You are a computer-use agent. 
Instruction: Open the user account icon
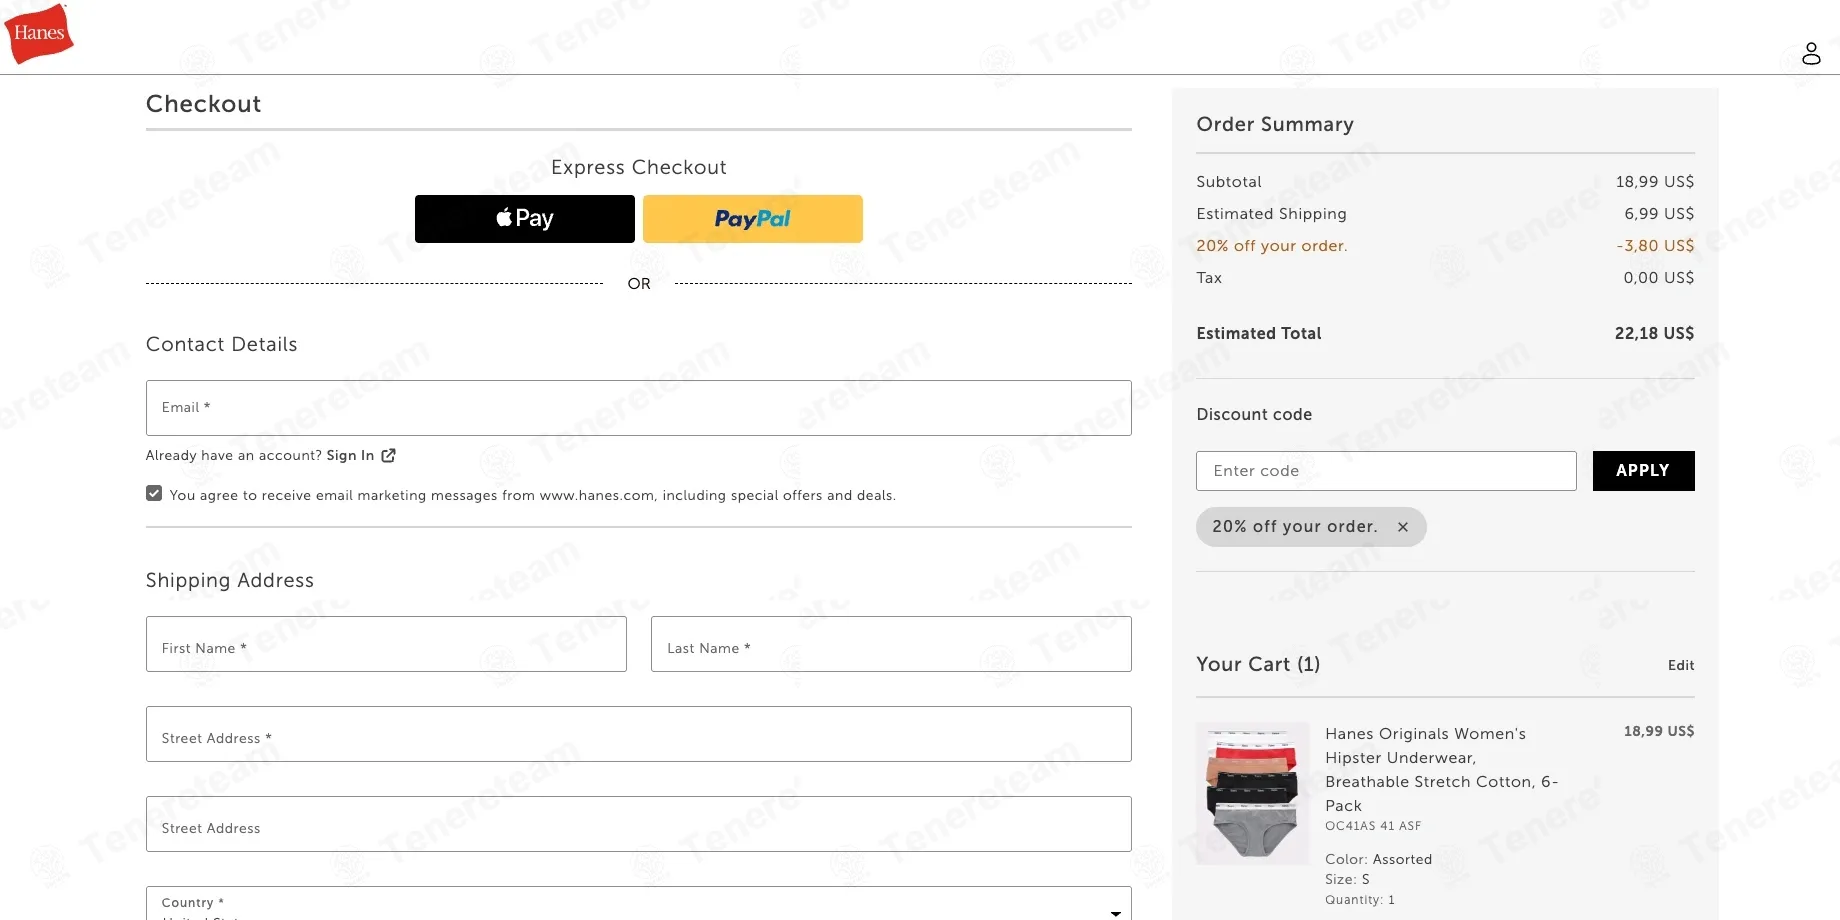point(1811,54)
